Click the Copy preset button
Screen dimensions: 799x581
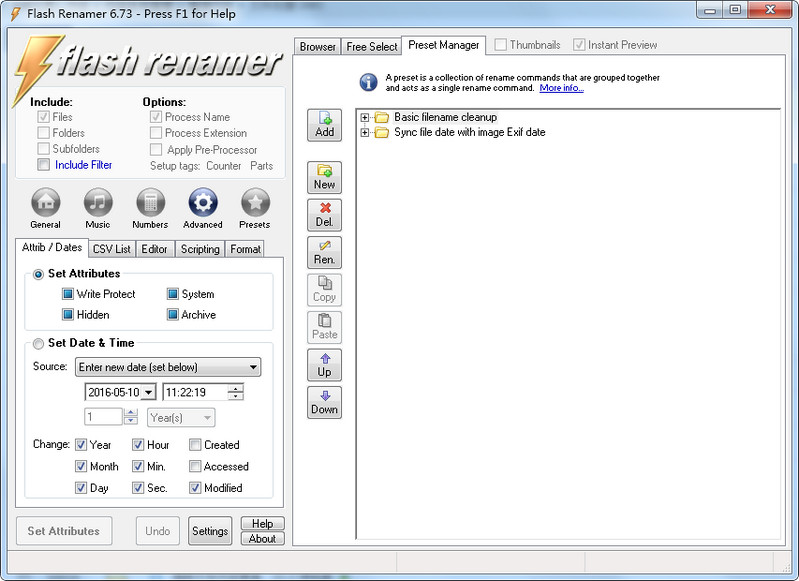(325, 290)
